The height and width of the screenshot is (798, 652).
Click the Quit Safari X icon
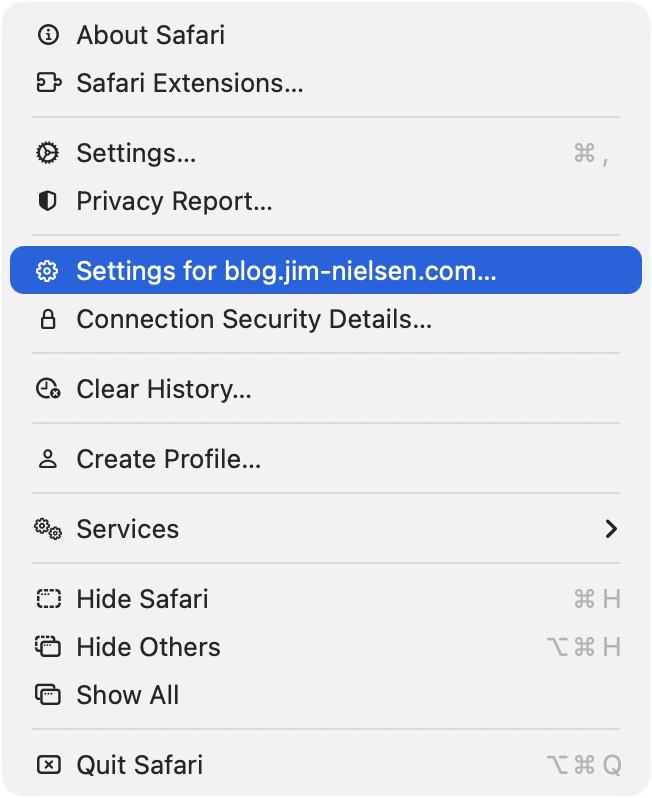pos(47,765)
